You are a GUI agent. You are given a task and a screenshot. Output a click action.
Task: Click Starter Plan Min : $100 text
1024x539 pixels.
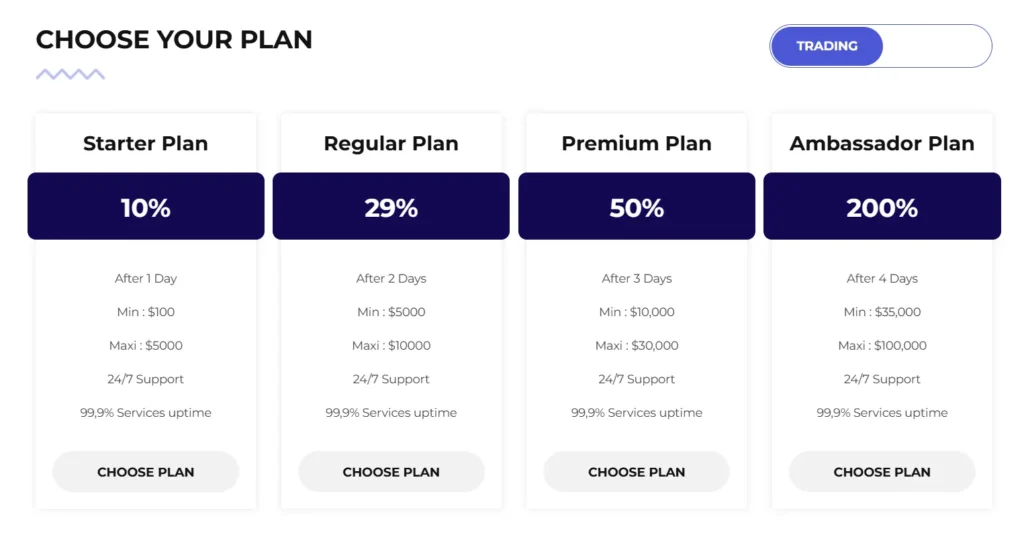tap(146, 312)
